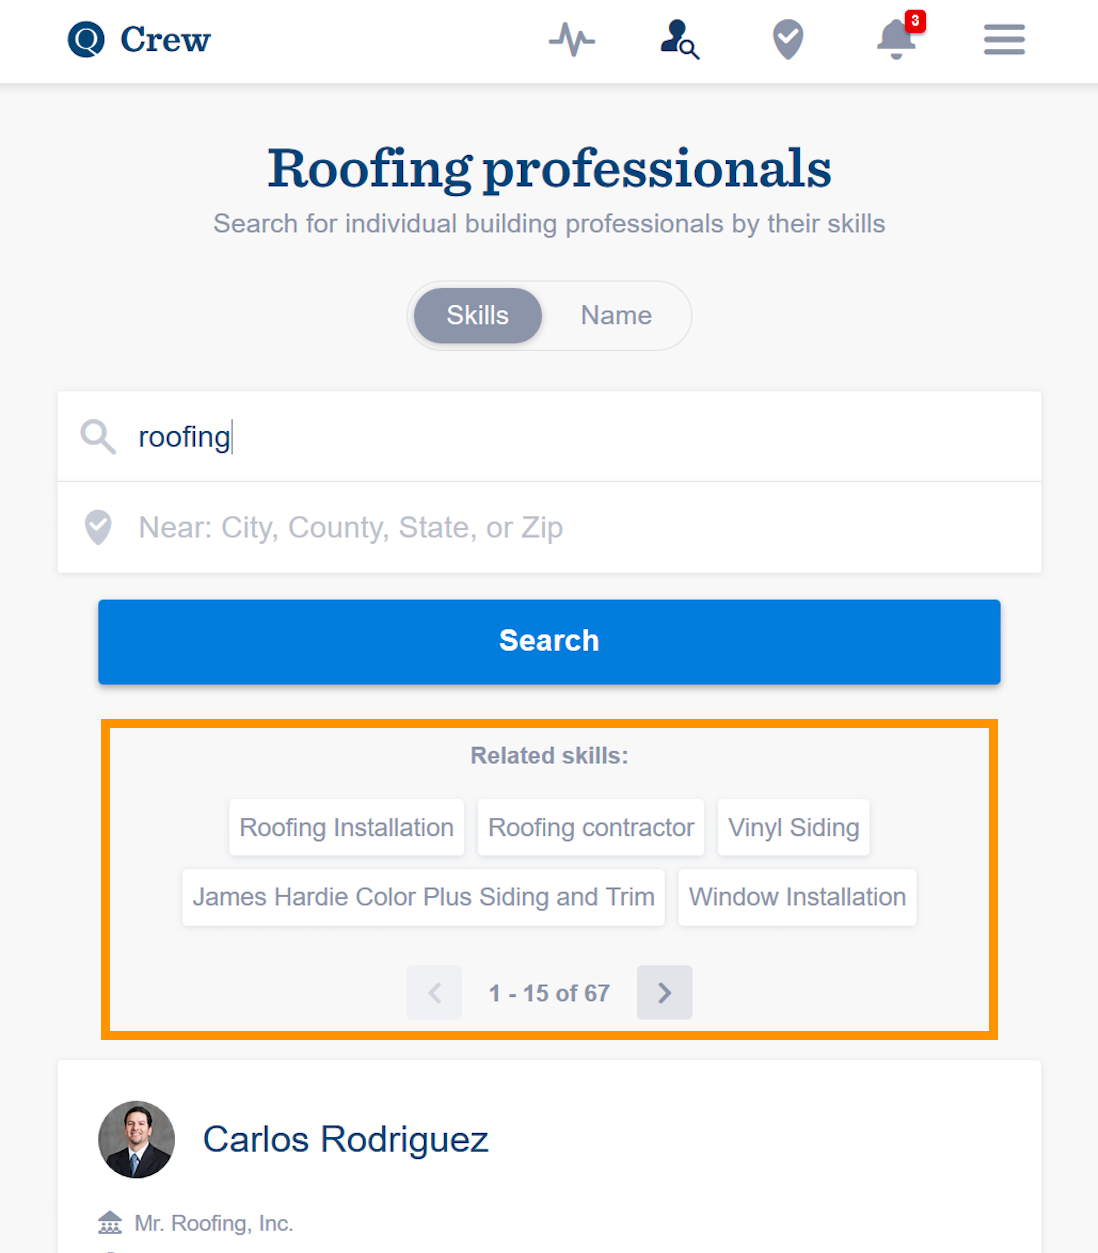Click the location pin in the Near field
This screenshot has width=1098, height=1253.
(98, 527)
